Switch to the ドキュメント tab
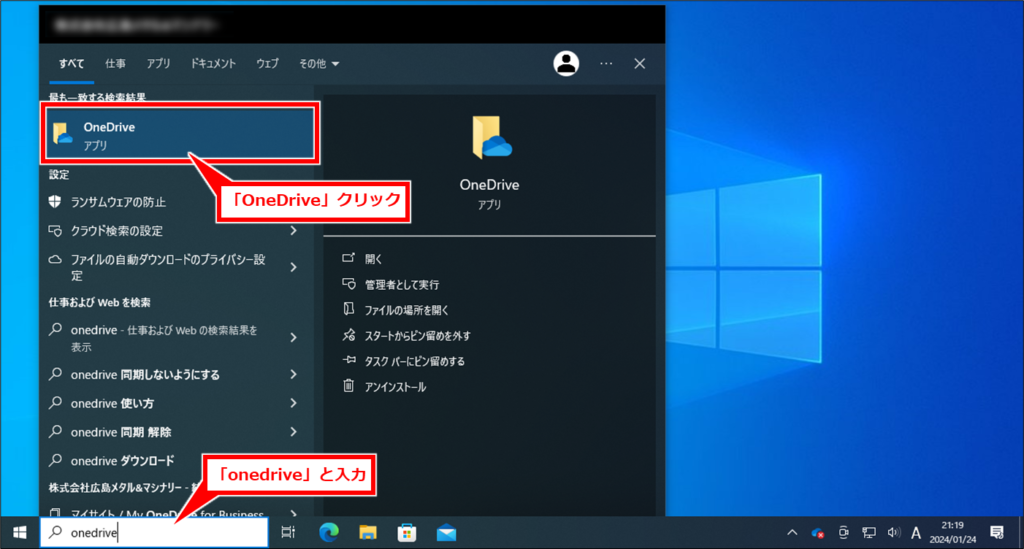This screenshot has height=549, width=1024. pos(213,63)
